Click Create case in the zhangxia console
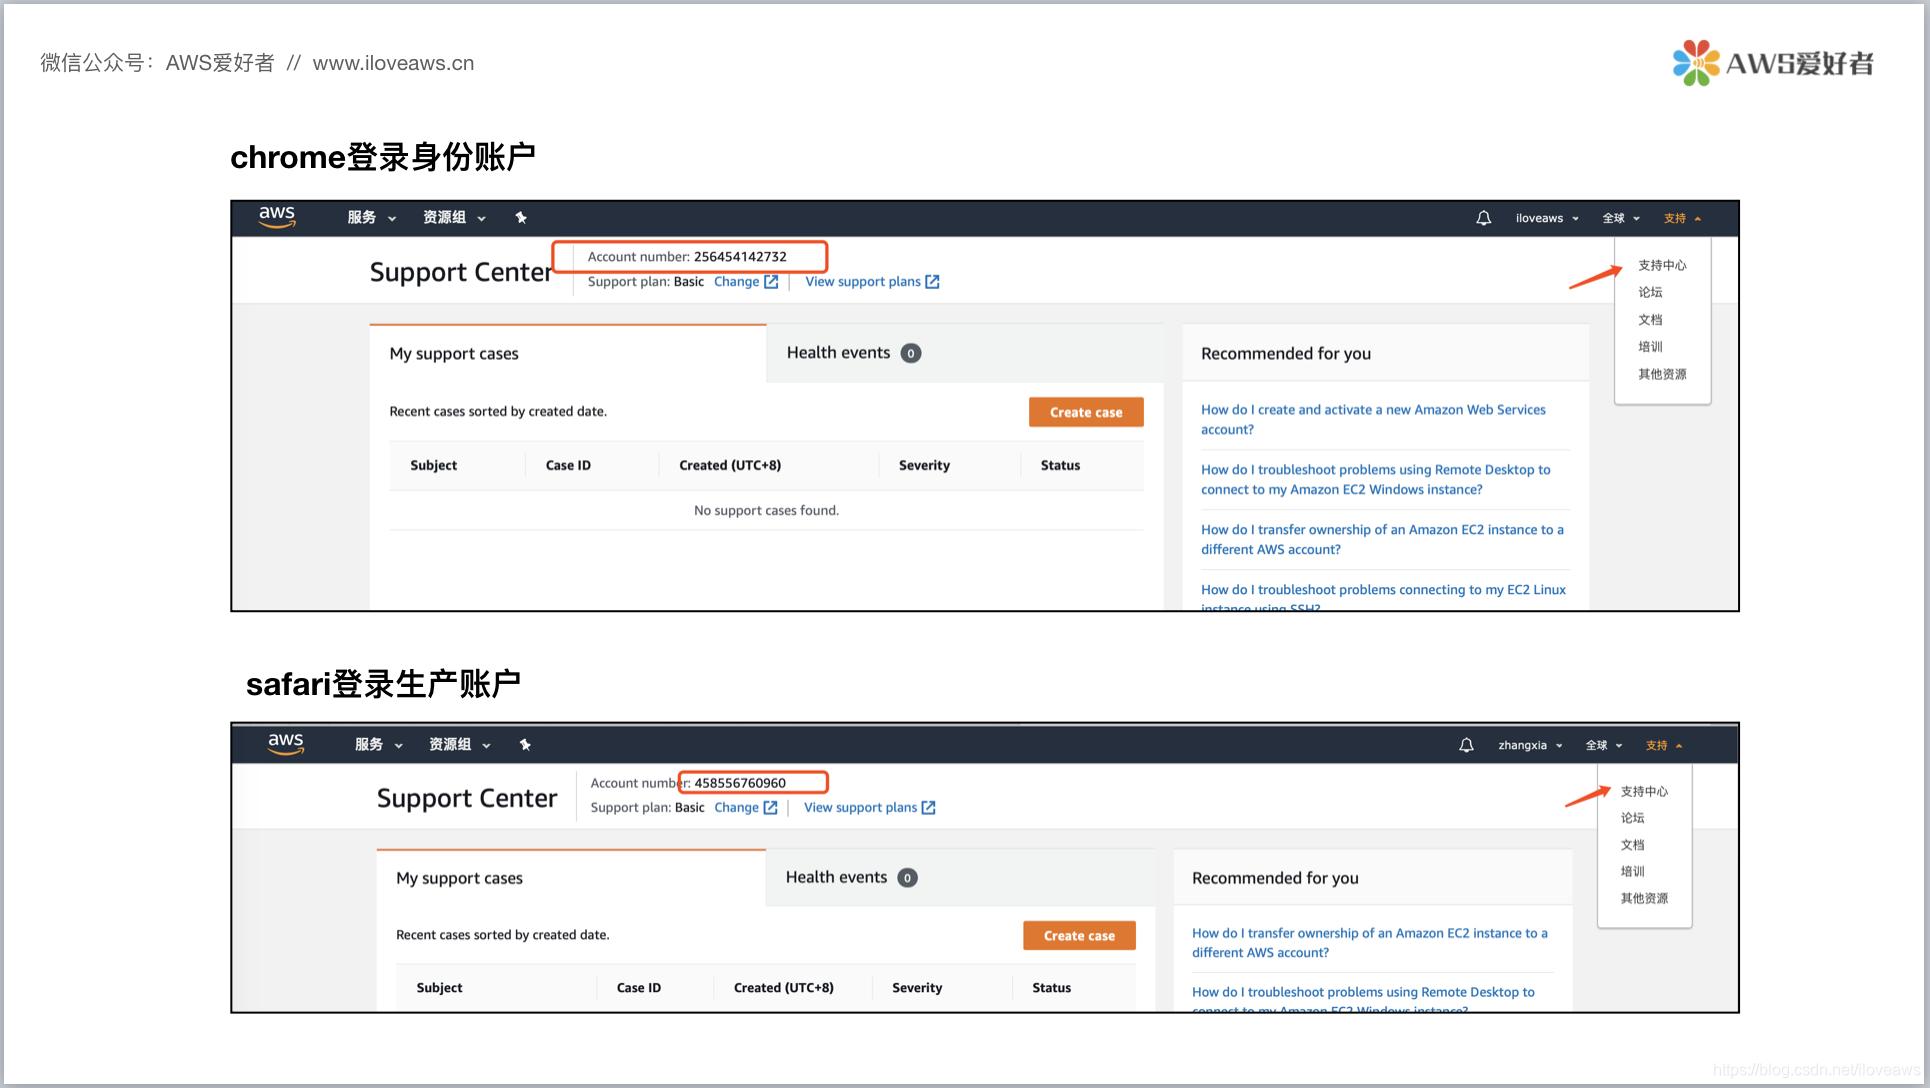1930x1088 pixels. [x=1079, y=936]
